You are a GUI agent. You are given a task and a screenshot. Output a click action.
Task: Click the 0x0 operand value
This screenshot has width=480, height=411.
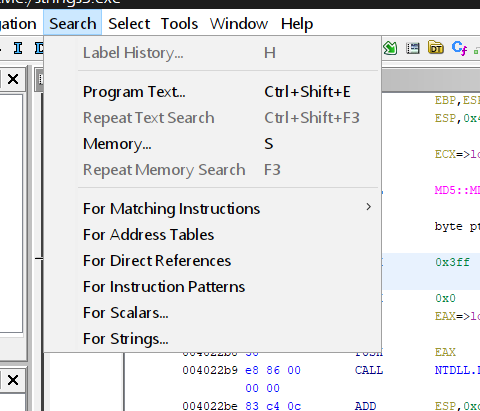pyautogui.click(x=445, y=298)
